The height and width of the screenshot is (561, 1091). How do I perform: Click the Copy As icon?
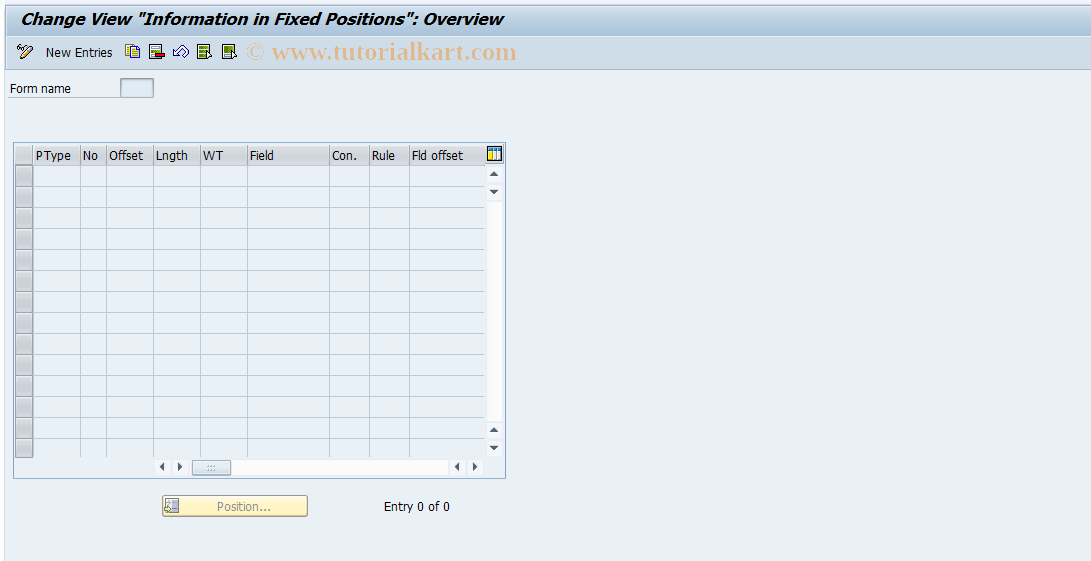click(132, 52)
